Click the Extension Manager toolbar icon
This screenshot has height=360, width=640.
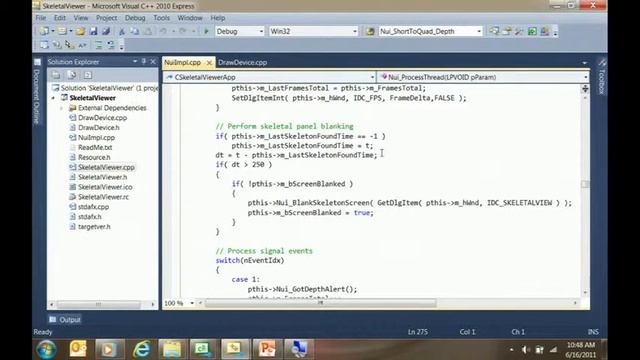click(545, 31)
